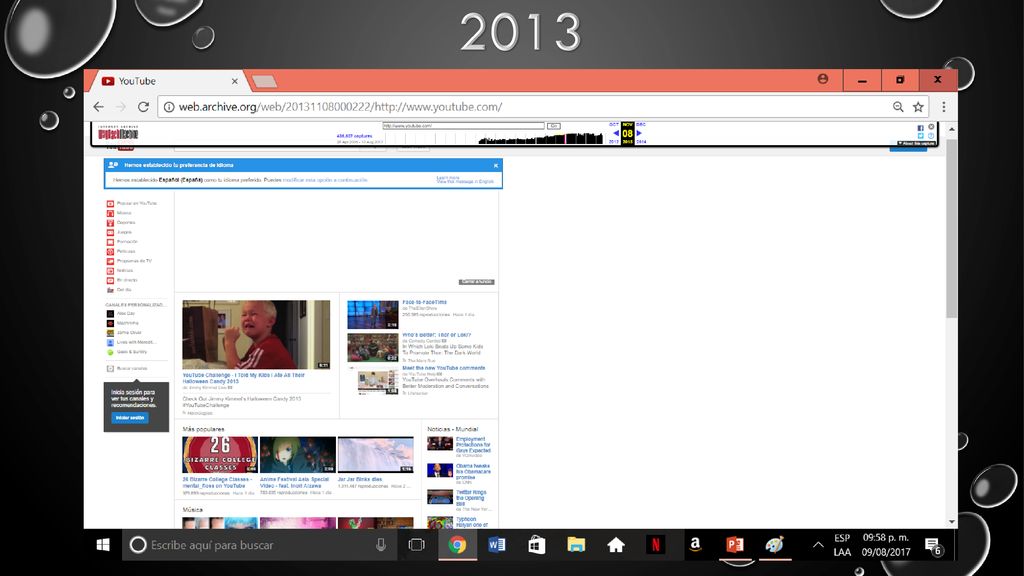The width and height of the screenshot is (1024, 576).
Task: Click the zoom magnifier in the address bar
Action: click(898, 107)
